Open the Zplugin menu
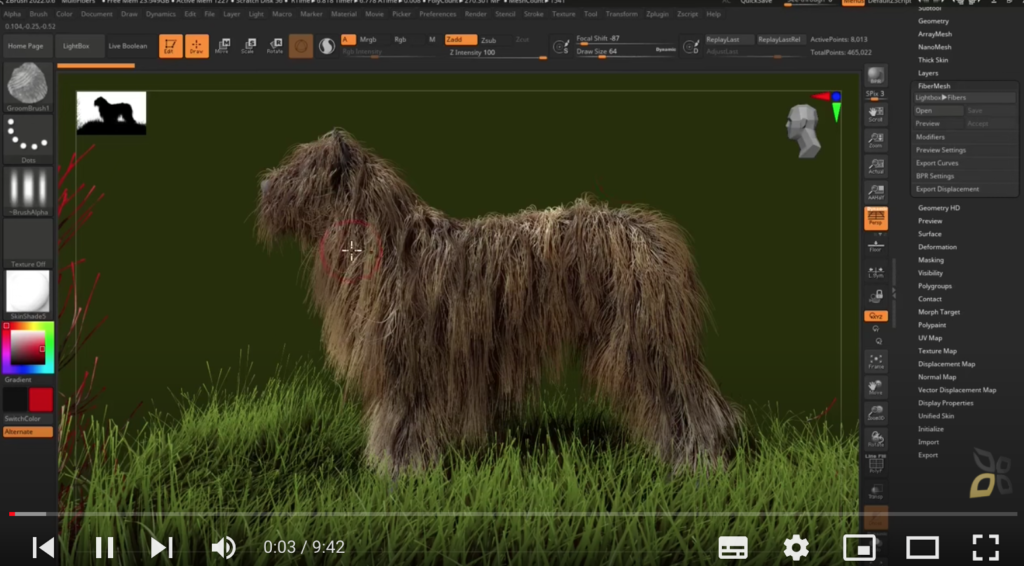Image resolution: width=1024 pixels, height=566 pixels. (x=657, y=14)
